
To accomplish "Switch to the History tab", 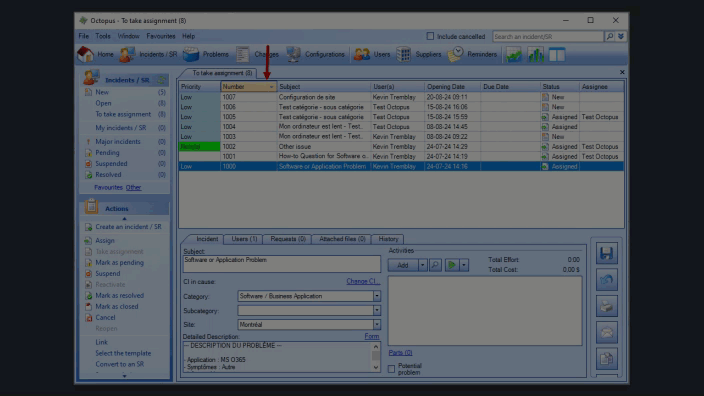I will coord(388,239).
